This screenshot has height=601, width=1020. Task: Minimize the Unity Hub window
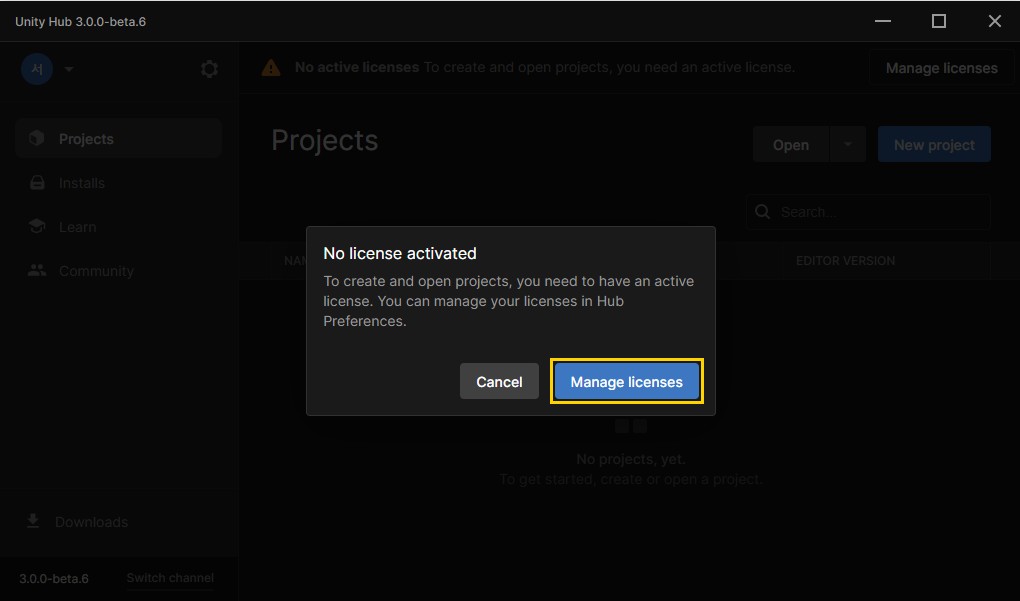883,21
